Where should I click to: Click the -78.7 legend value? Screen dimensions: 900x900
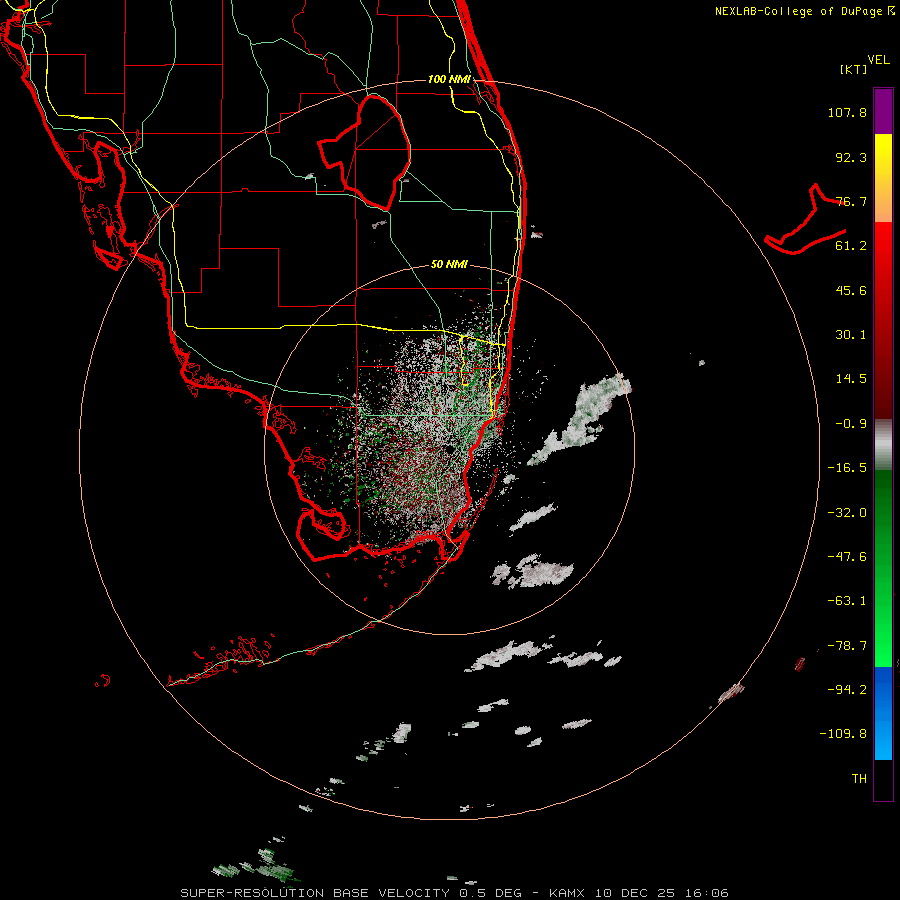tap(847, 646)
